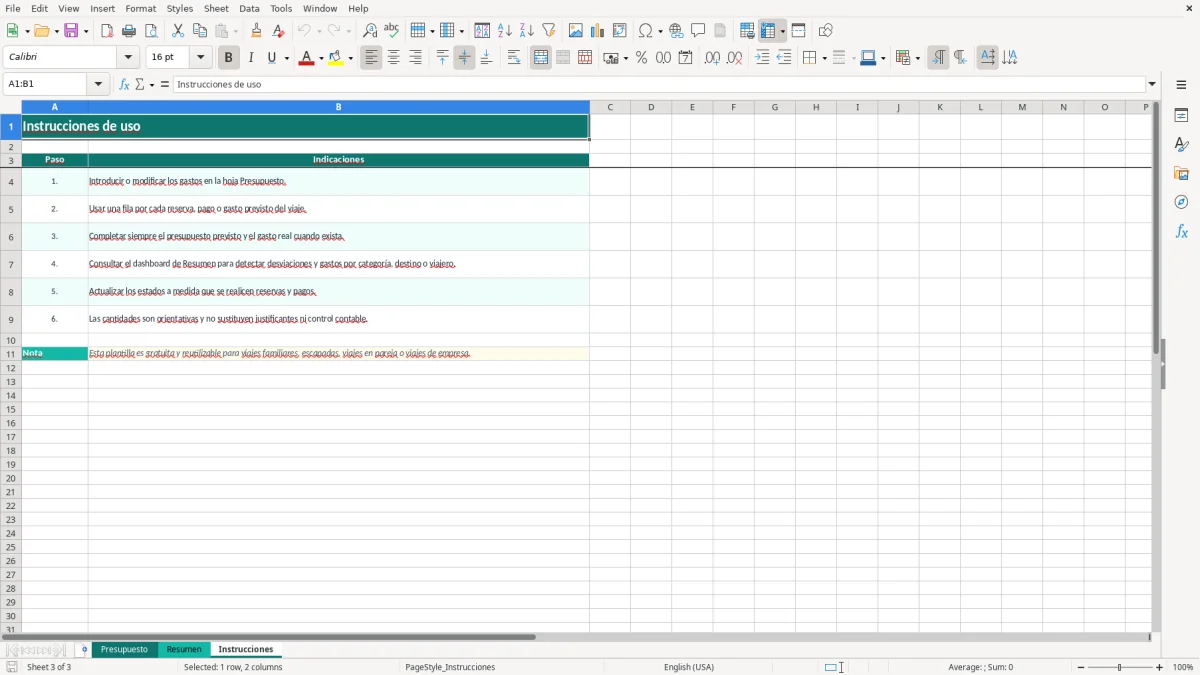The height and width of the screenshot is (675, 1200).
Task: Open Special Character dropdown arrow
Action: 660,31
